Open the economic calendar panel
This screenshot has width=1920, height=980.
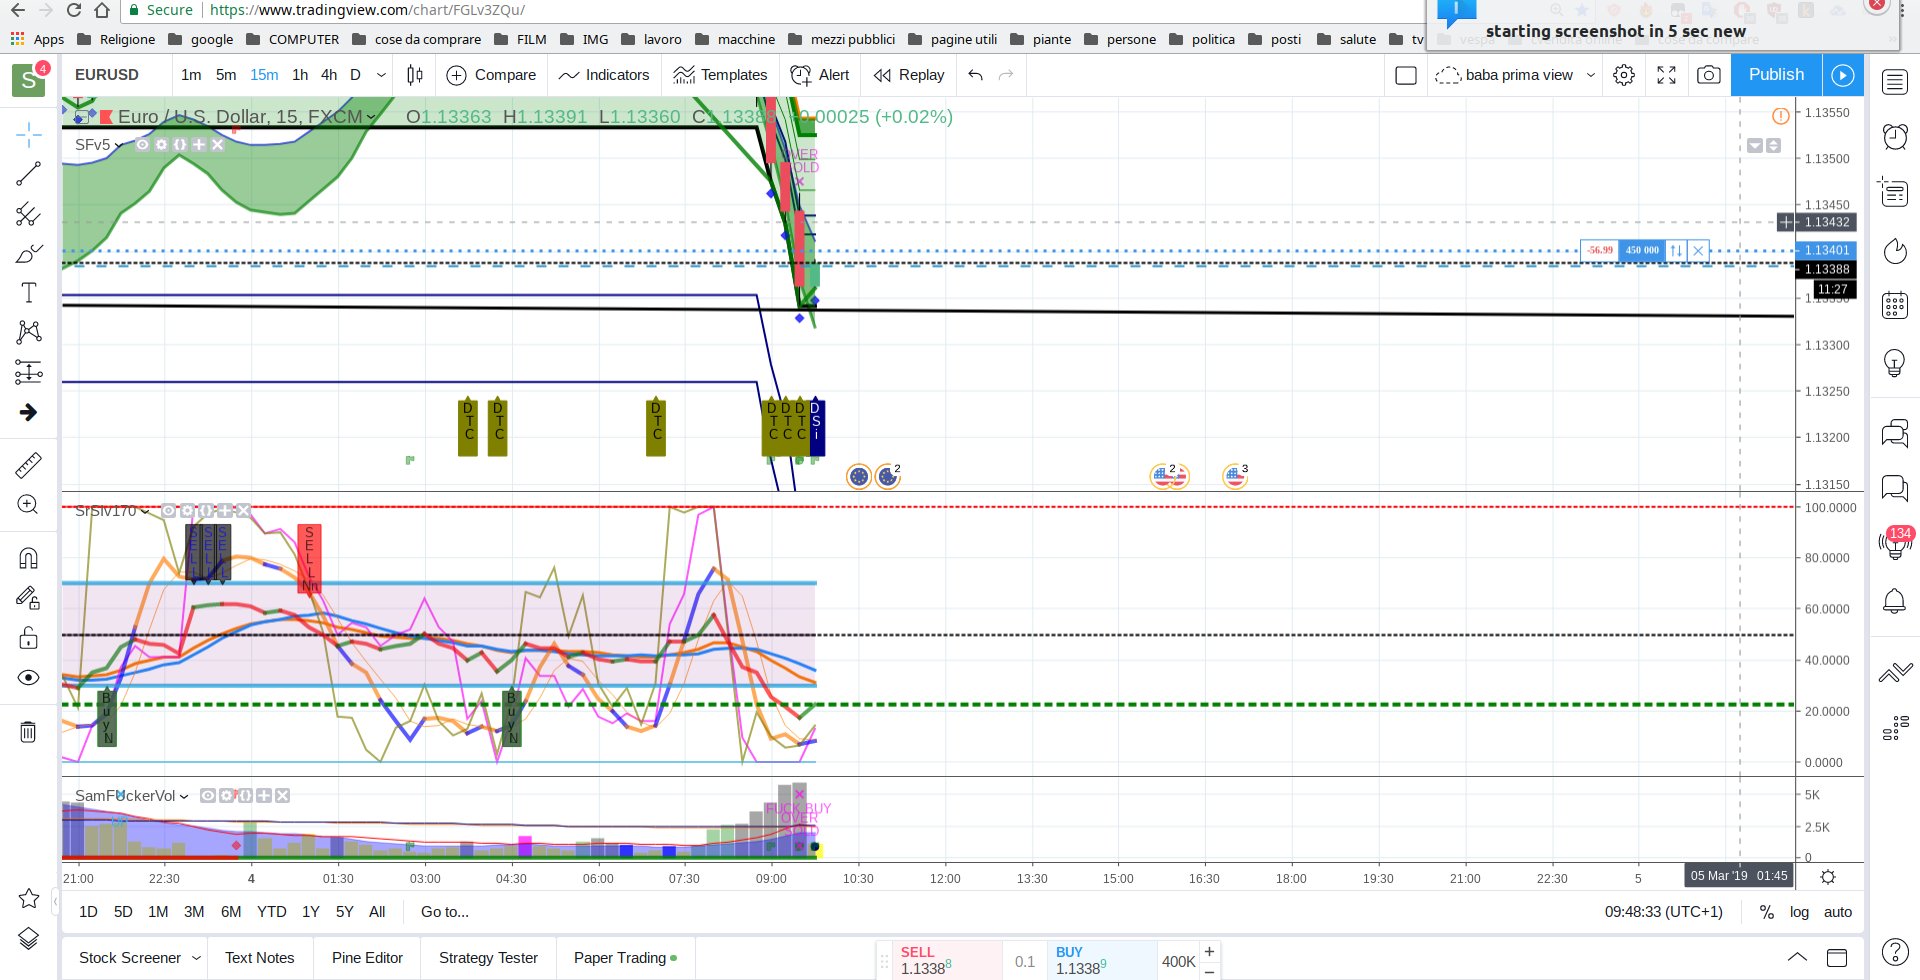tap(1895, 305)
